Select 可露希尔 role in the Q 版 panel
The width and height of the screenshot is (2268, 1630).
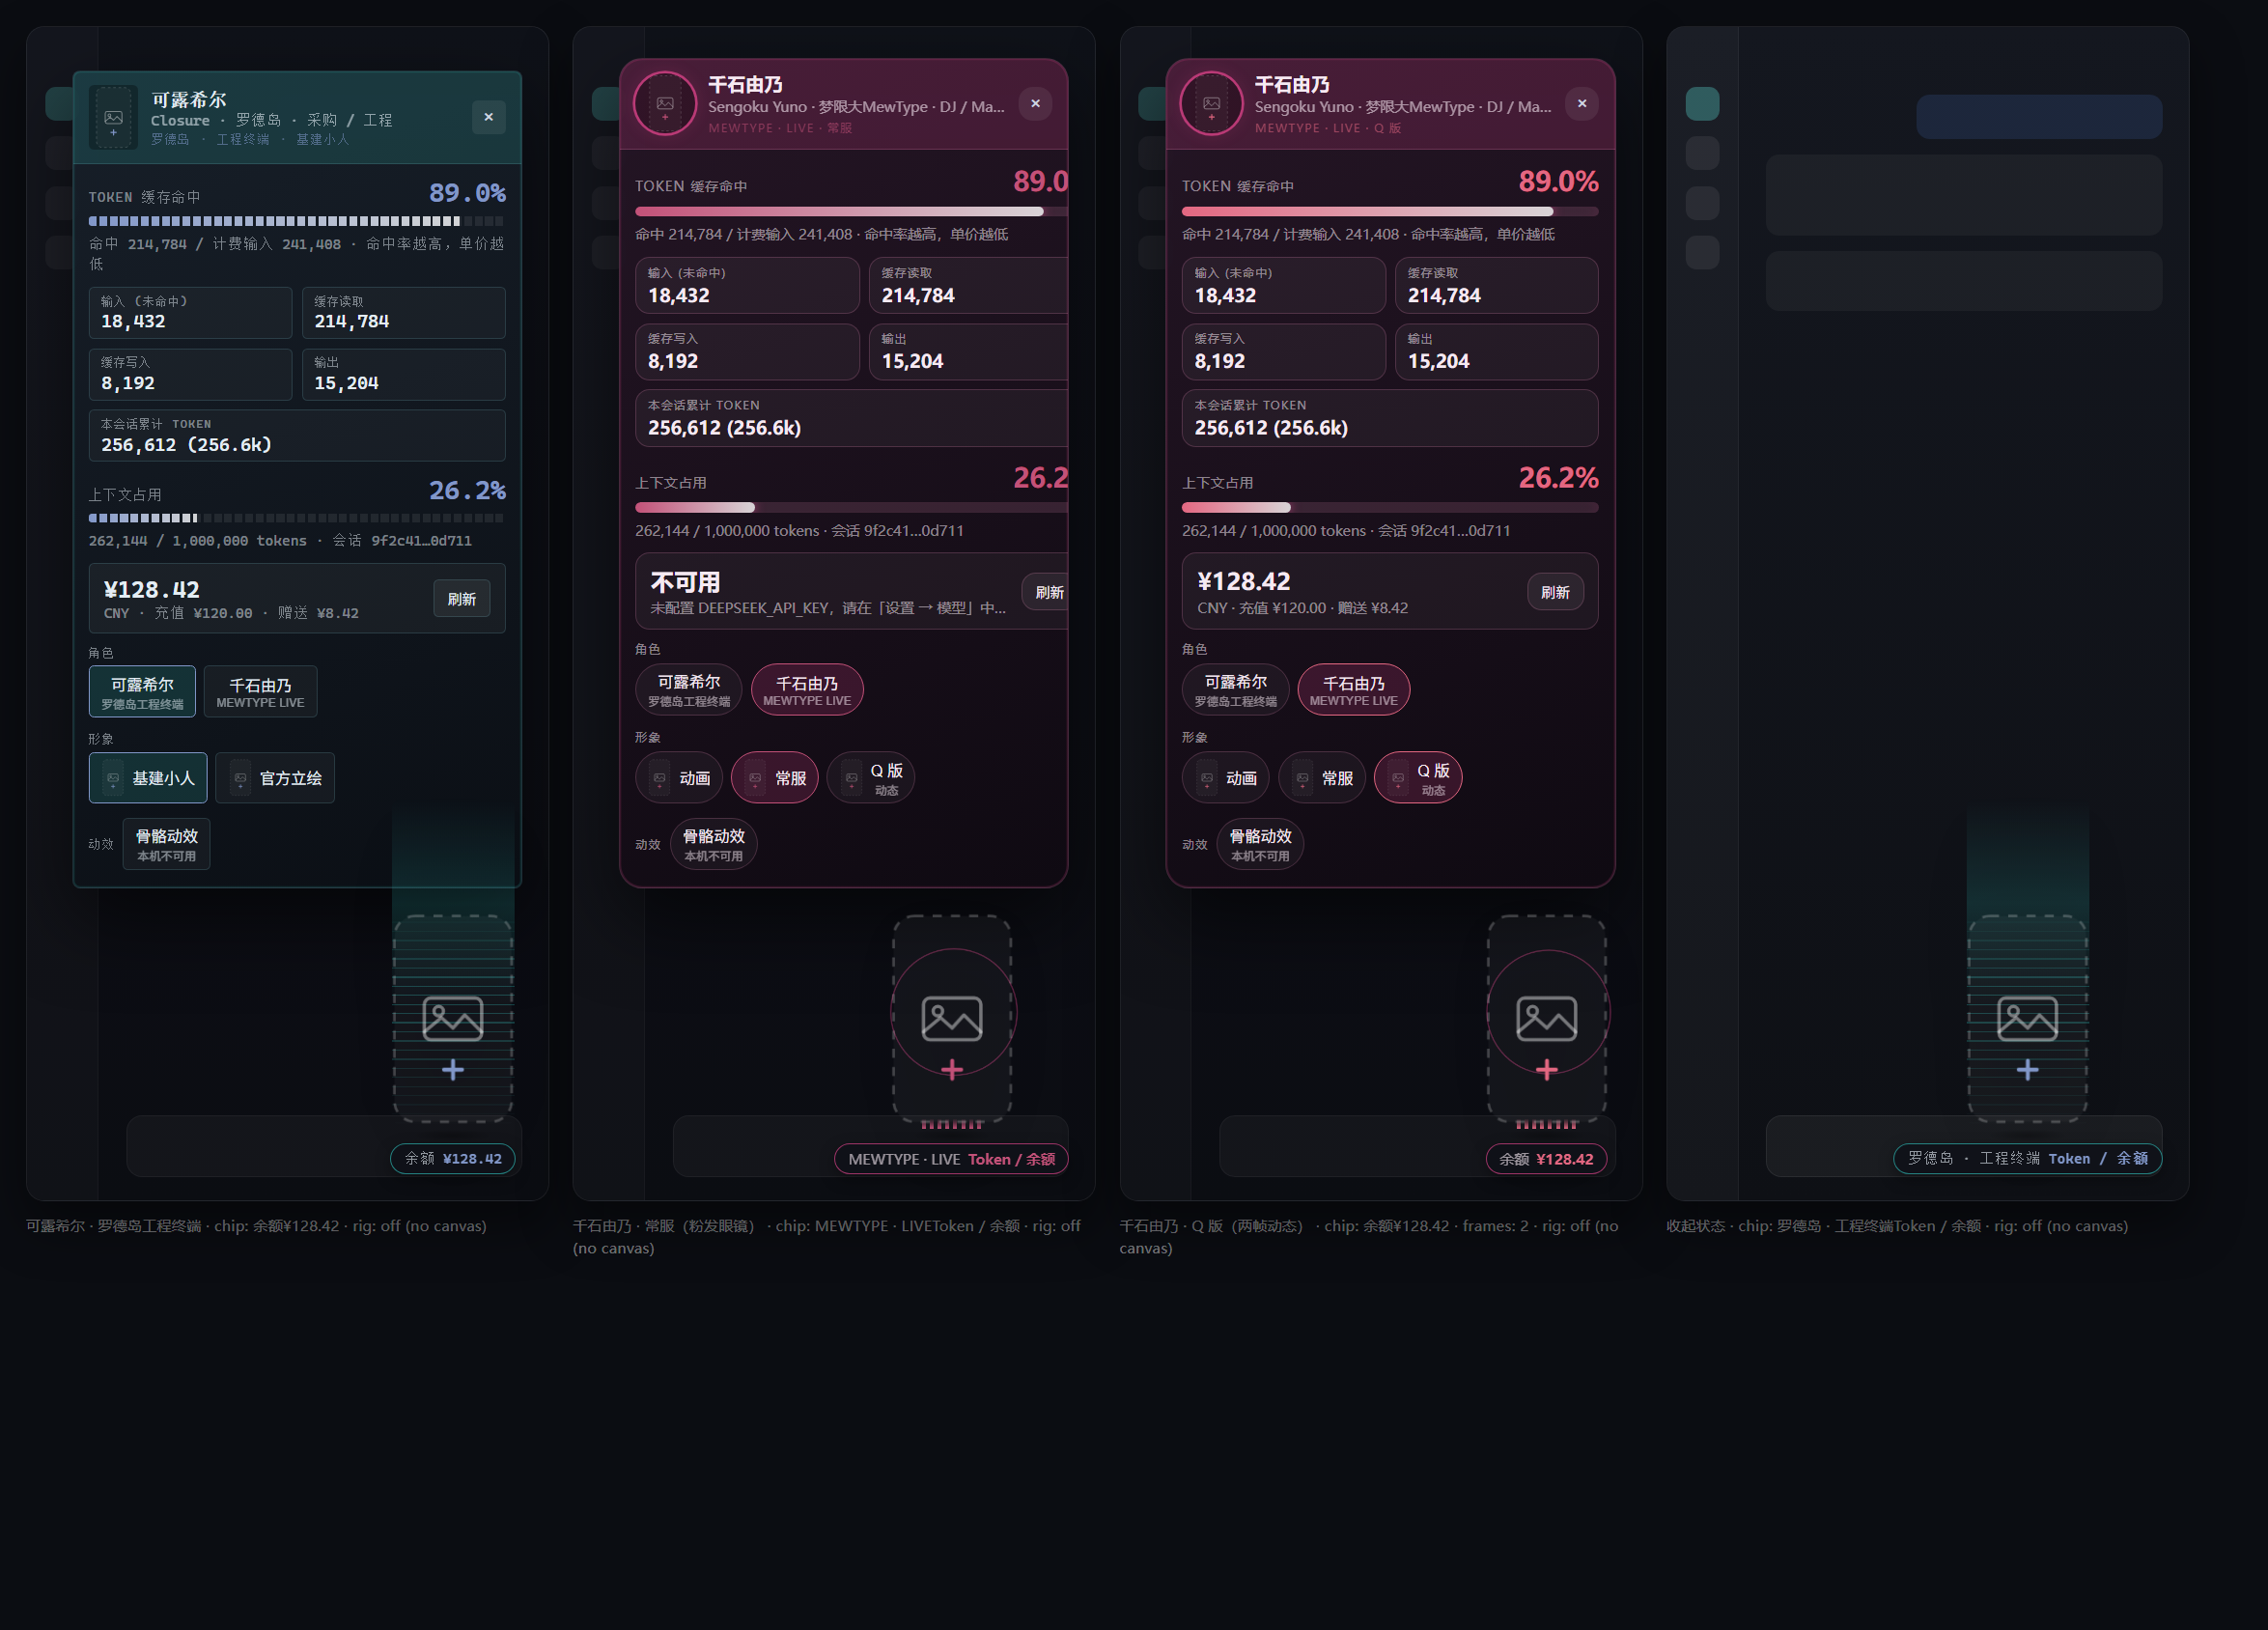1235,689
